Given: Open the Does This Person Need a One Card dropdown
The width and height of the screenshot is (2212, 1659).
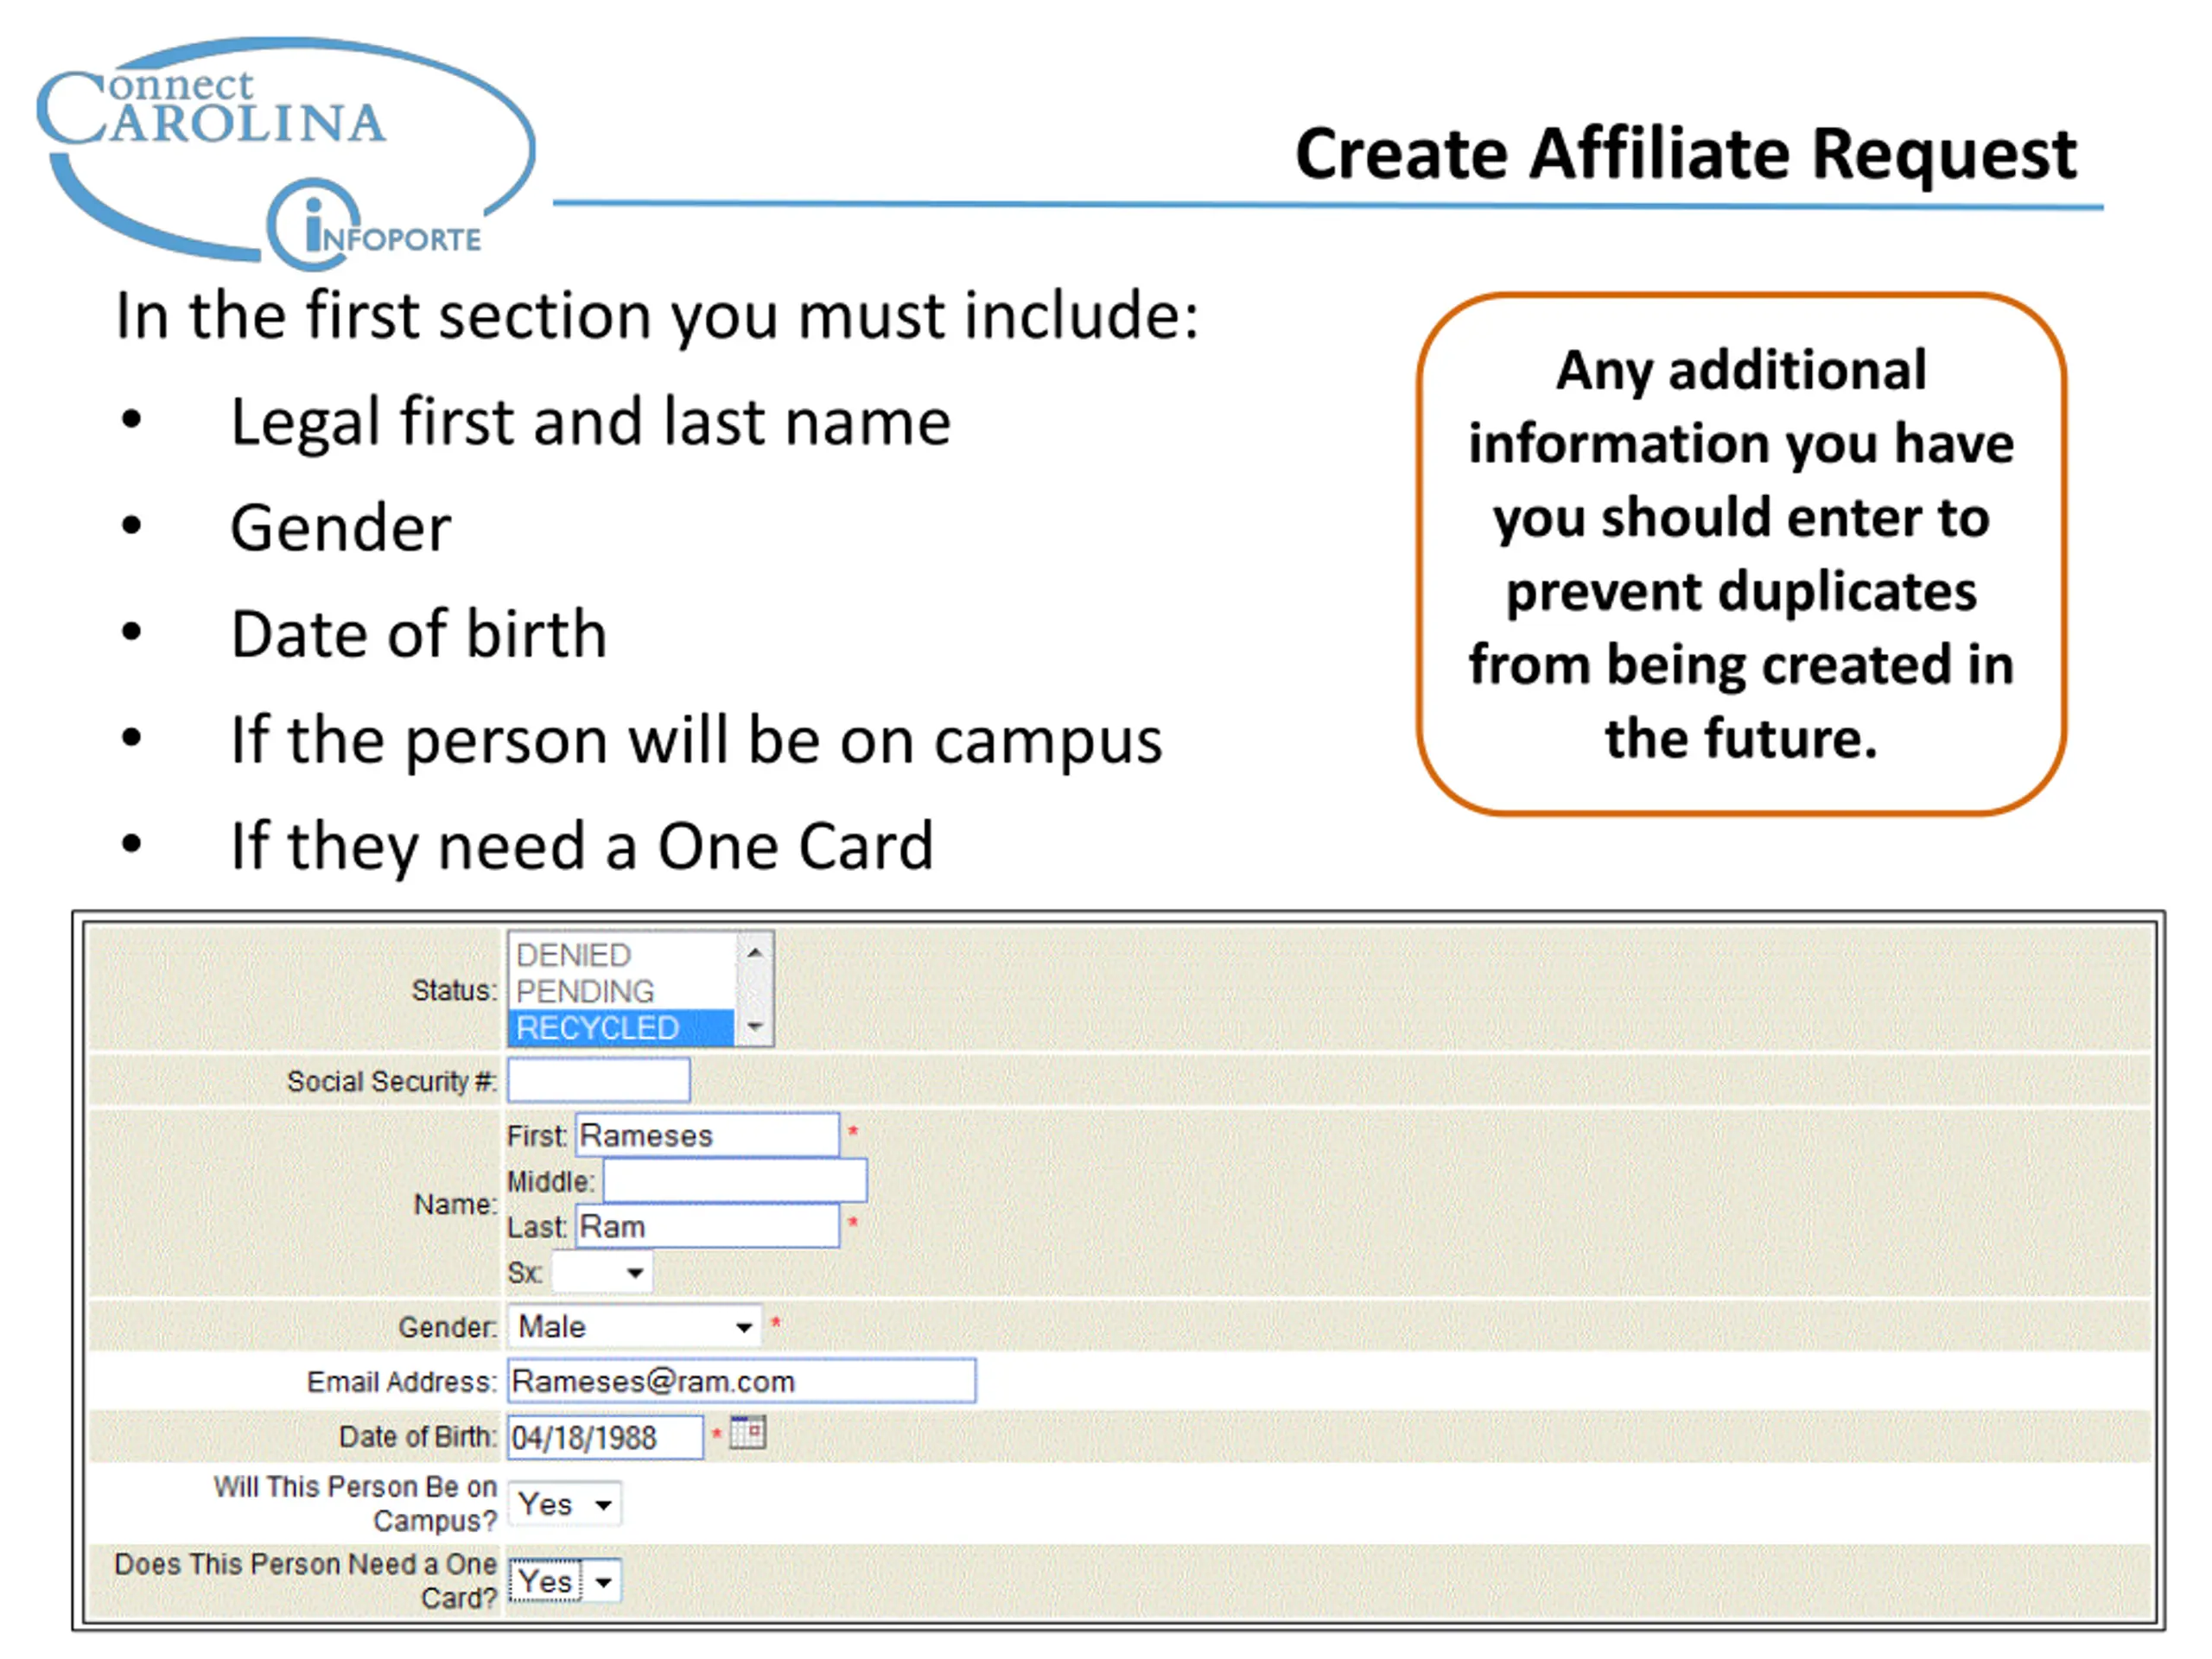Looking at the screenshot, I should (x=565, y=1580).
